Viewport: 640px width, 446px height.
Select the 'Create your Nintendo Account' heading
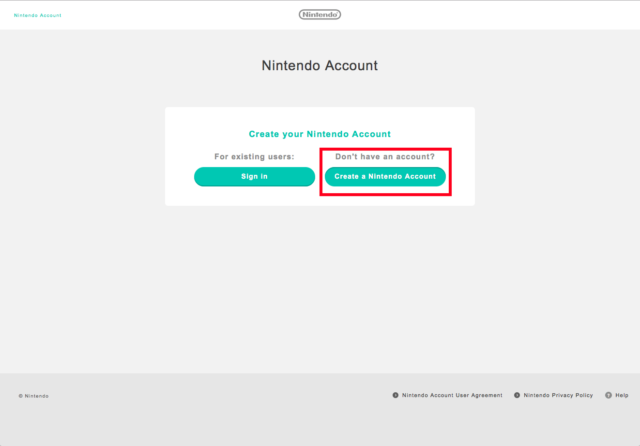pos(320,134)
